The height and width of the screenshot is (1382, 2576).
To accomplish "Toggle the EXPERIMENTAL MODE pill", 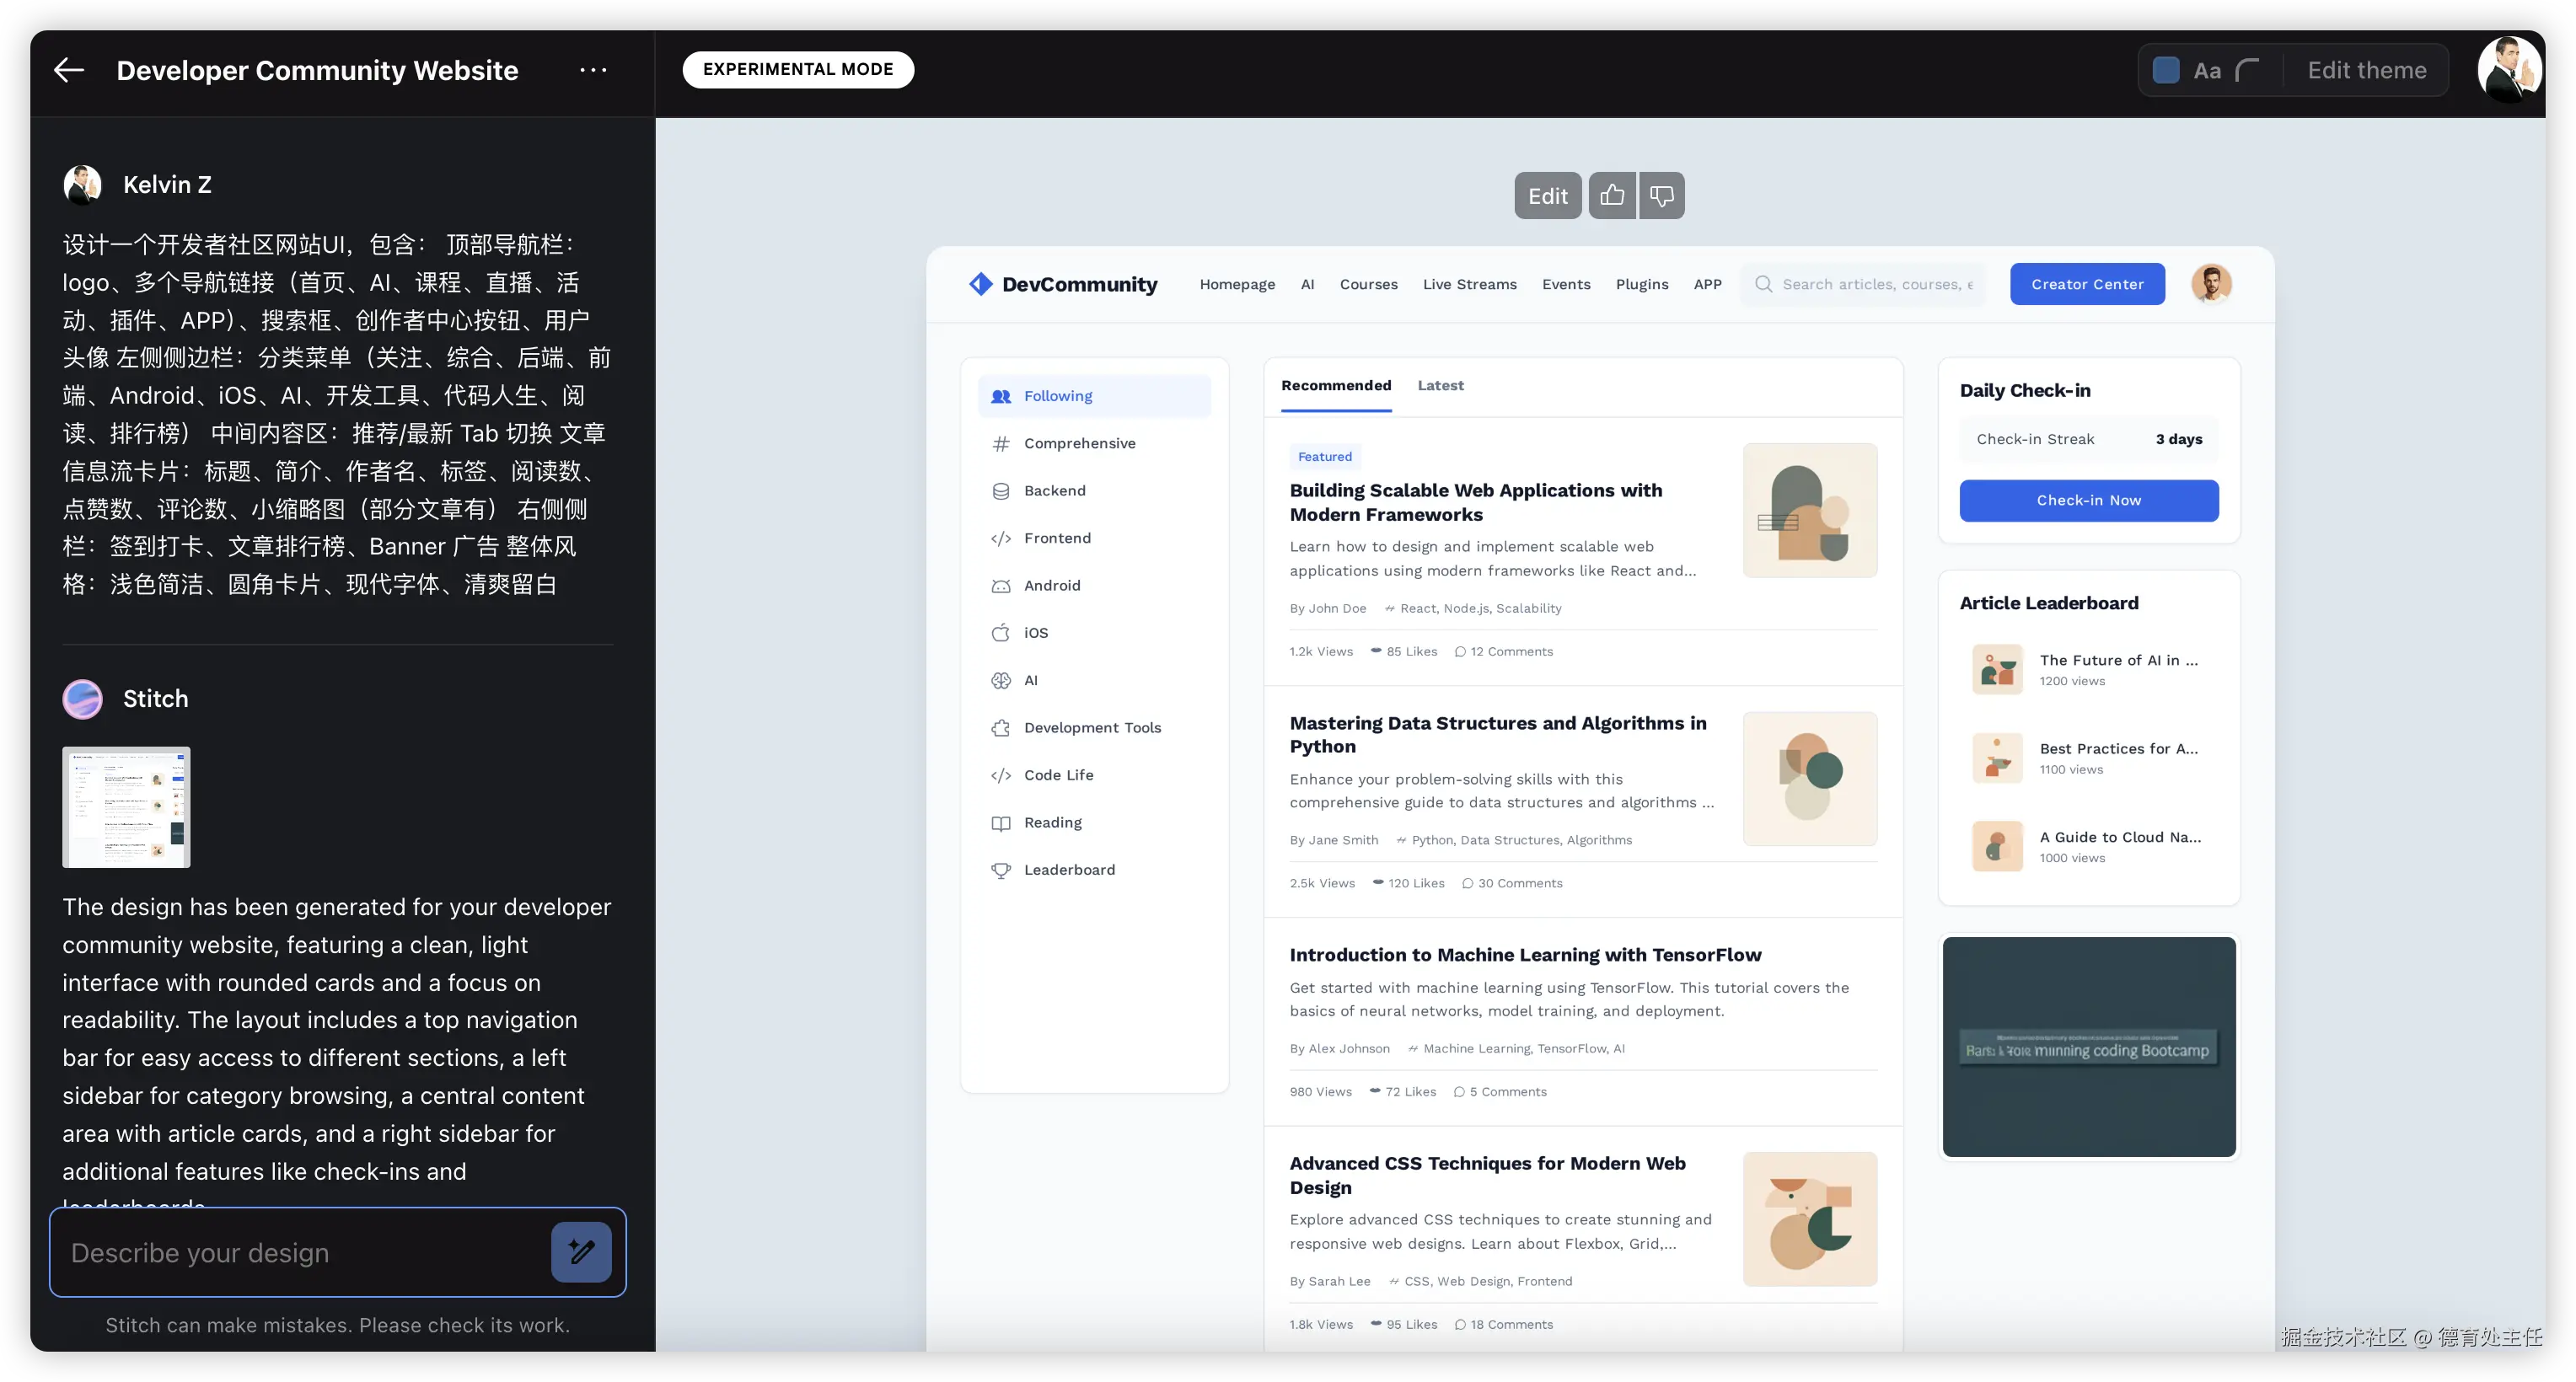I will (798, 69).
